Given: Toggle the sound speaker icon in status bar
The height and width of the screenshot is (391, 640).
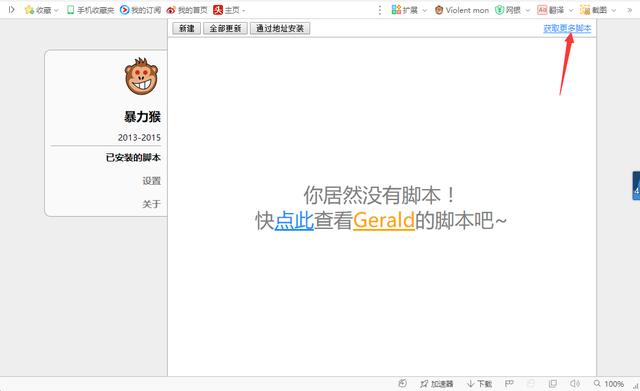Looking at the screenshot, I should (575, 383).
